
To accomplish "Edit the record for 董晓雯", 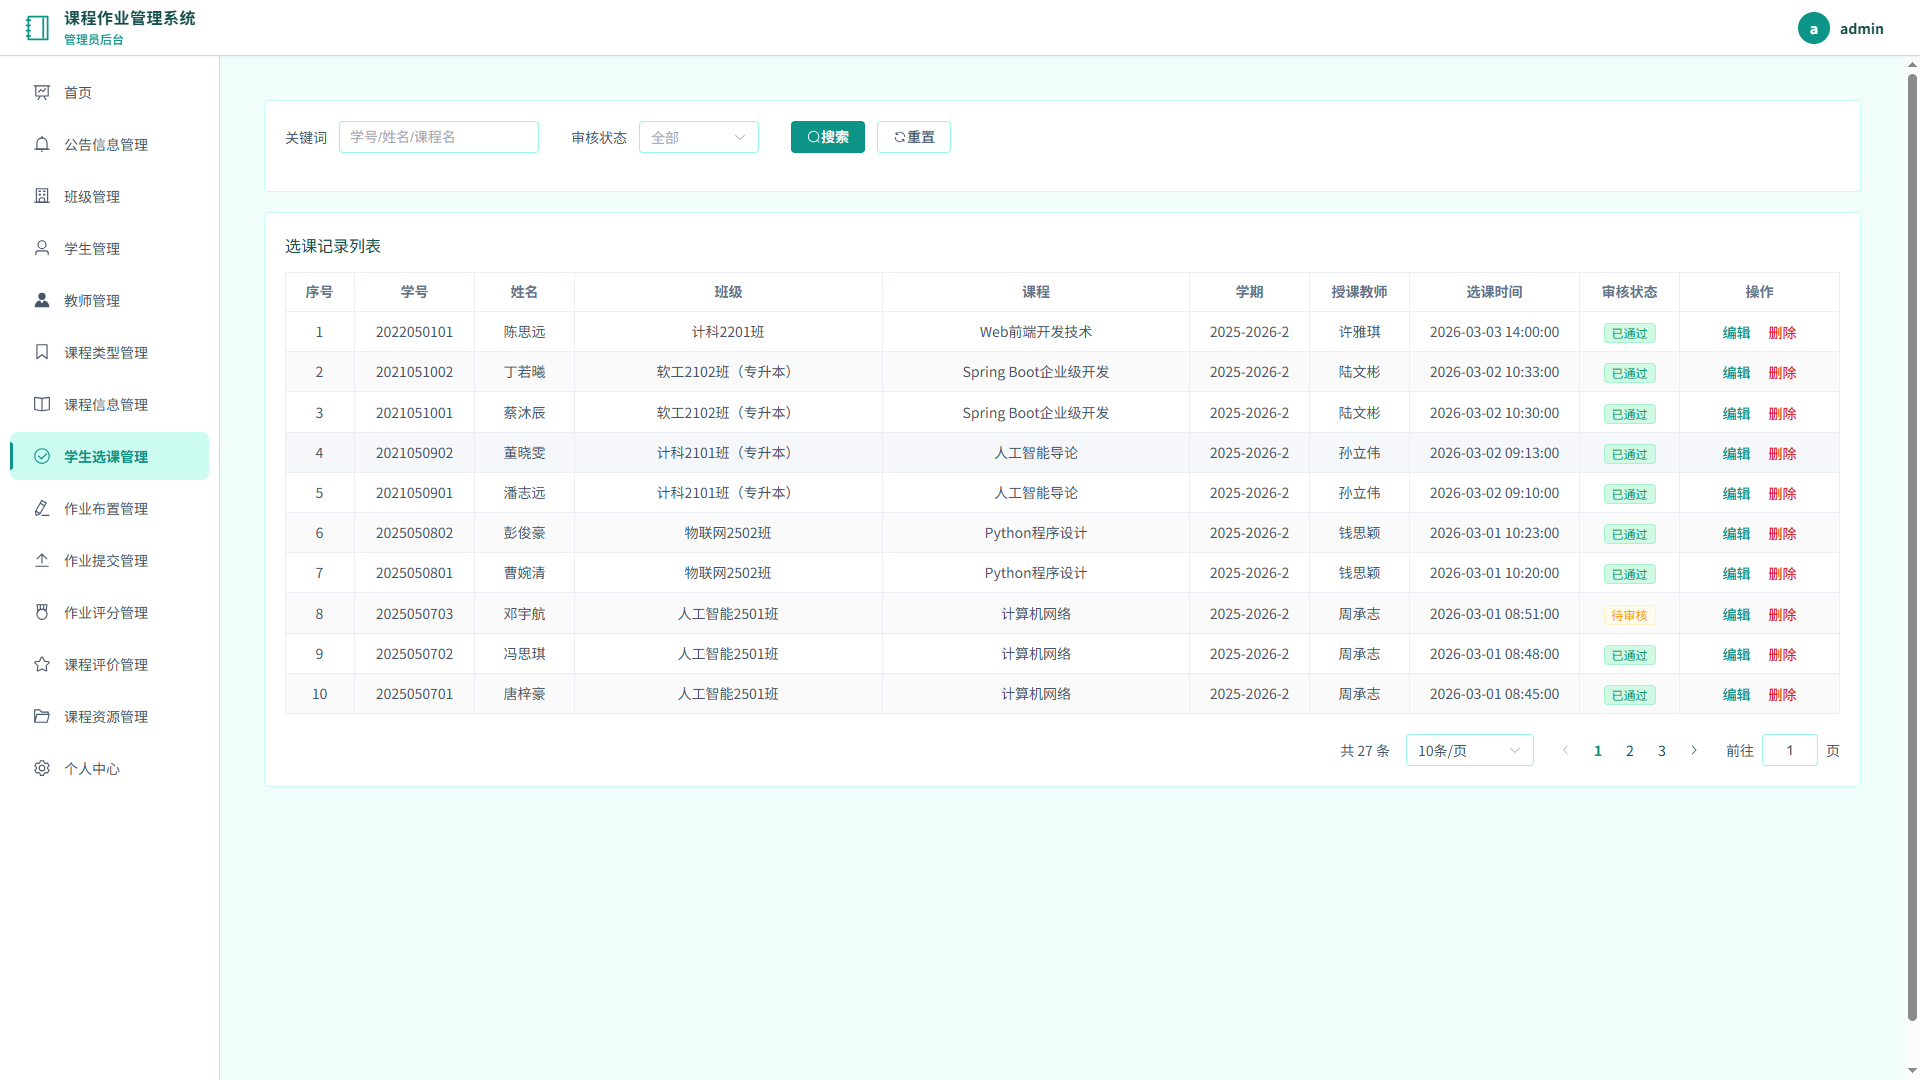I will (x=1737, y=454).
